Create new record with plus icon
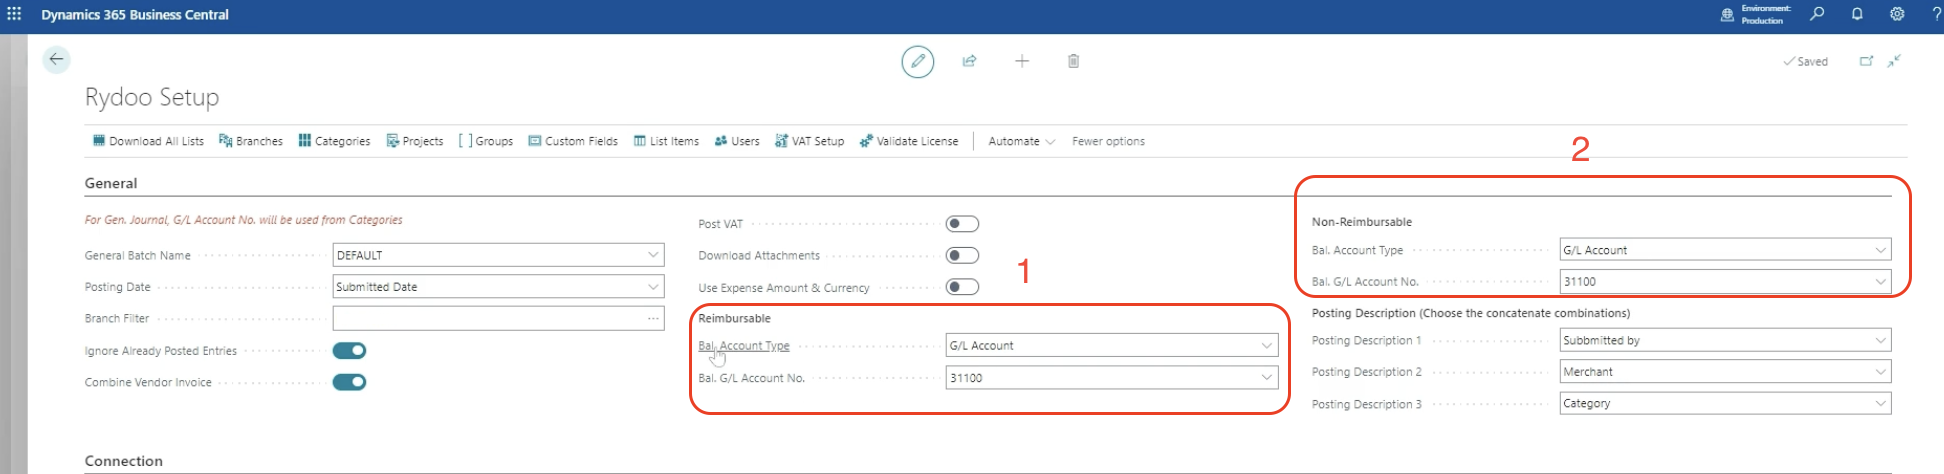The image size is (1944, 474). coord(1021,61)
